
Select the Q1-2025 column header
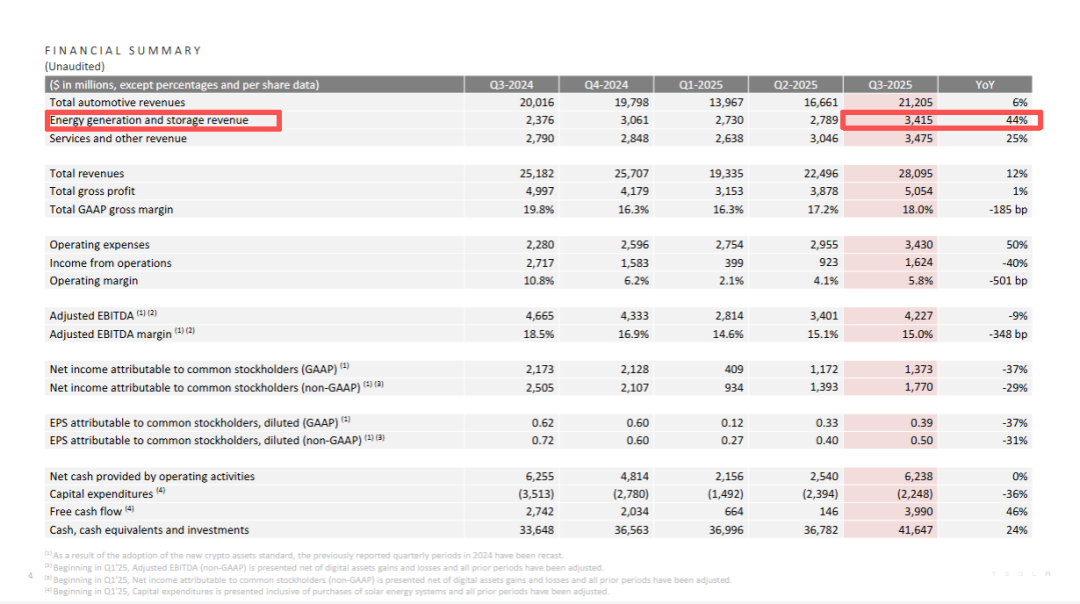(x=700, y=85)
